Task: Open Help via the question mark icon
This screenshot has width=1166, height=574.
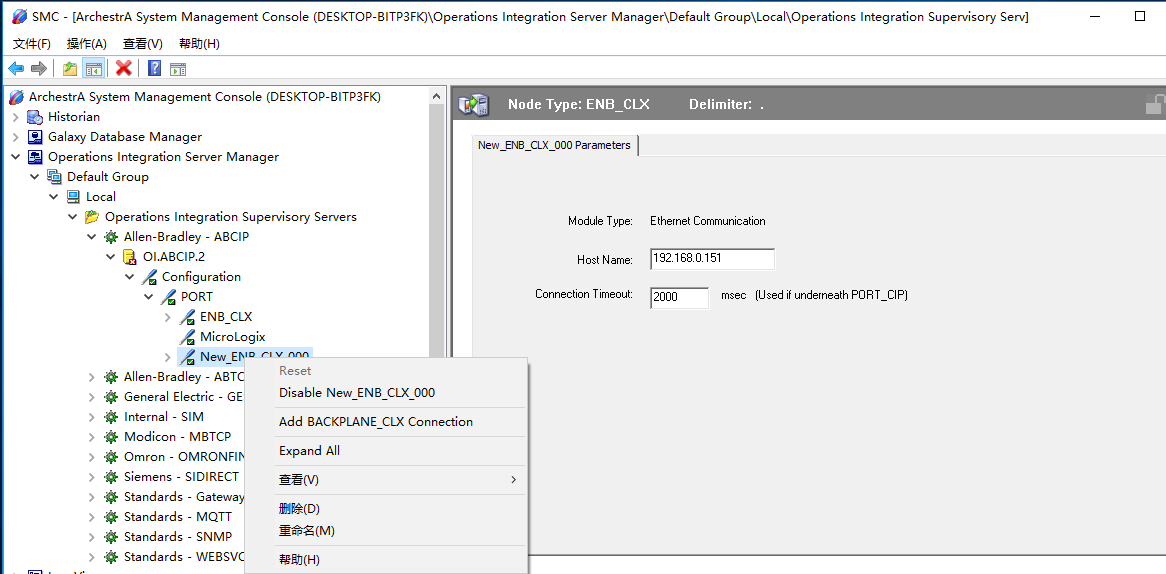Action: tap(154, 68)
